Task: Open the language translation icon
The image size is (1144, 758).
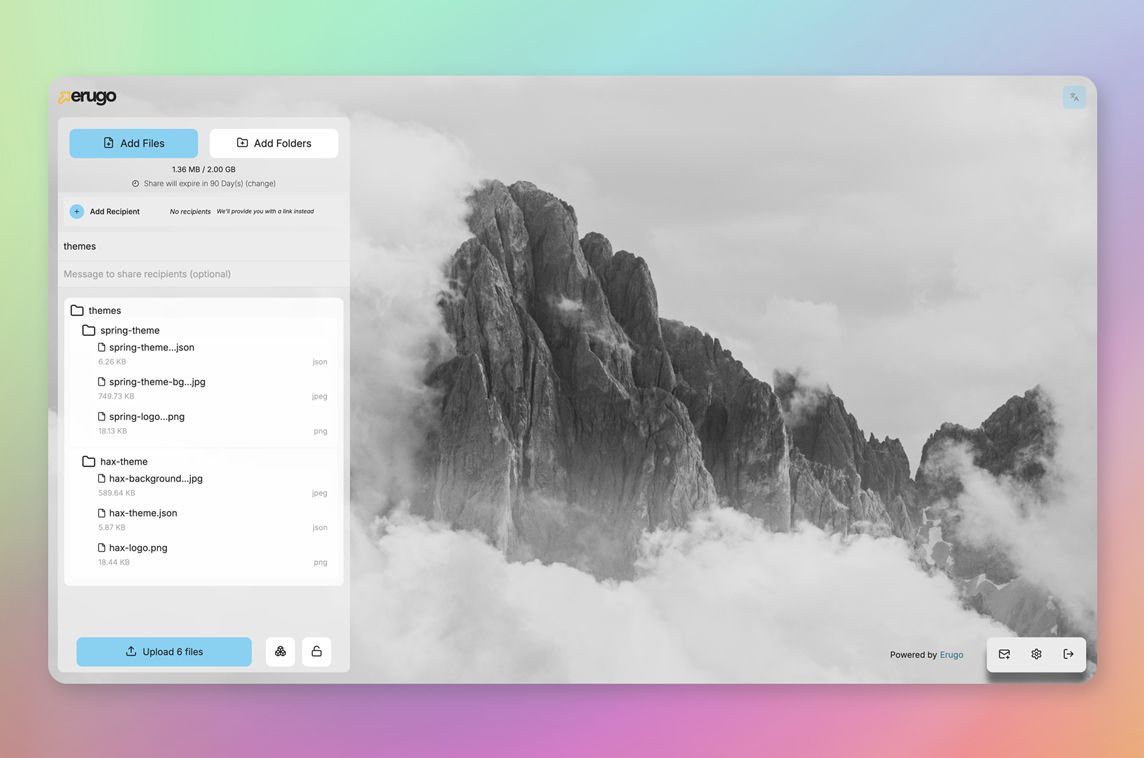Action: point(1074,97)
